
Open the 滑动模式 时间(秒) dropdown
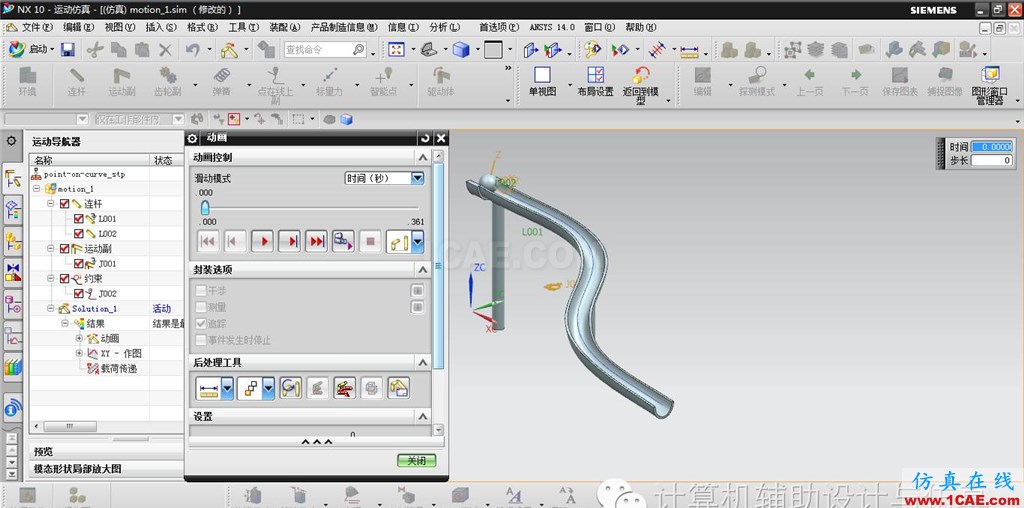[384, 178]
